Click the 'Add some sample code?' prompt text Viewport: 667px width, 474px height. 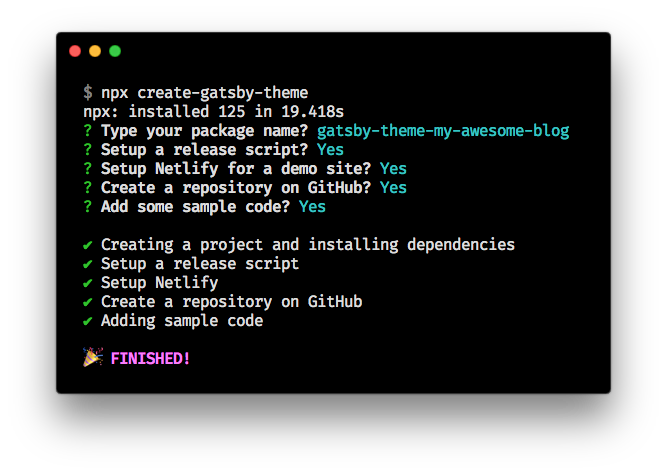(195, 207)
